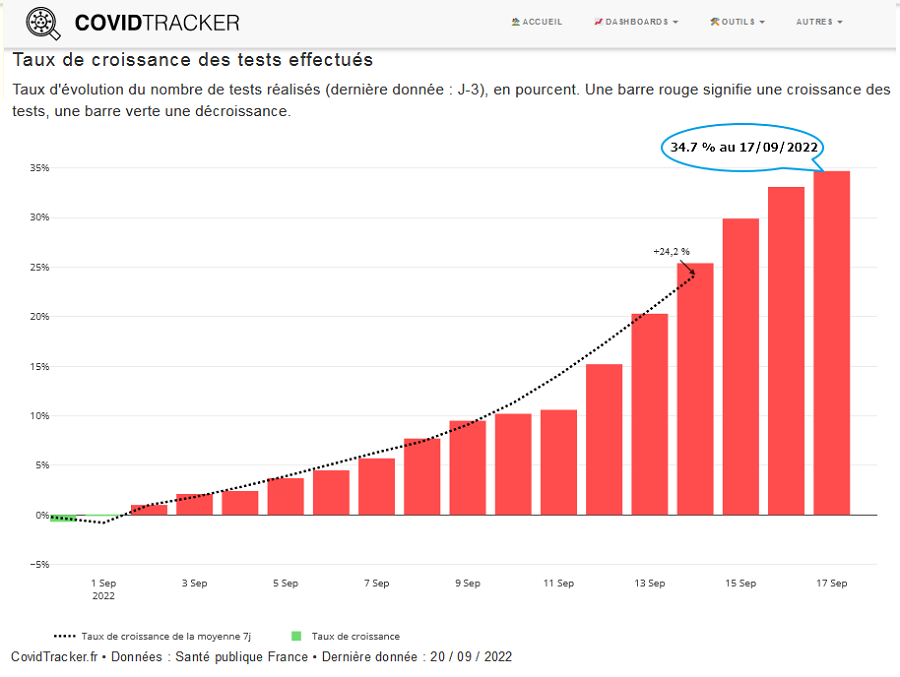Go to the Accueil menu text
Viewport: 900px width, 677px height.
click(542, 22)
